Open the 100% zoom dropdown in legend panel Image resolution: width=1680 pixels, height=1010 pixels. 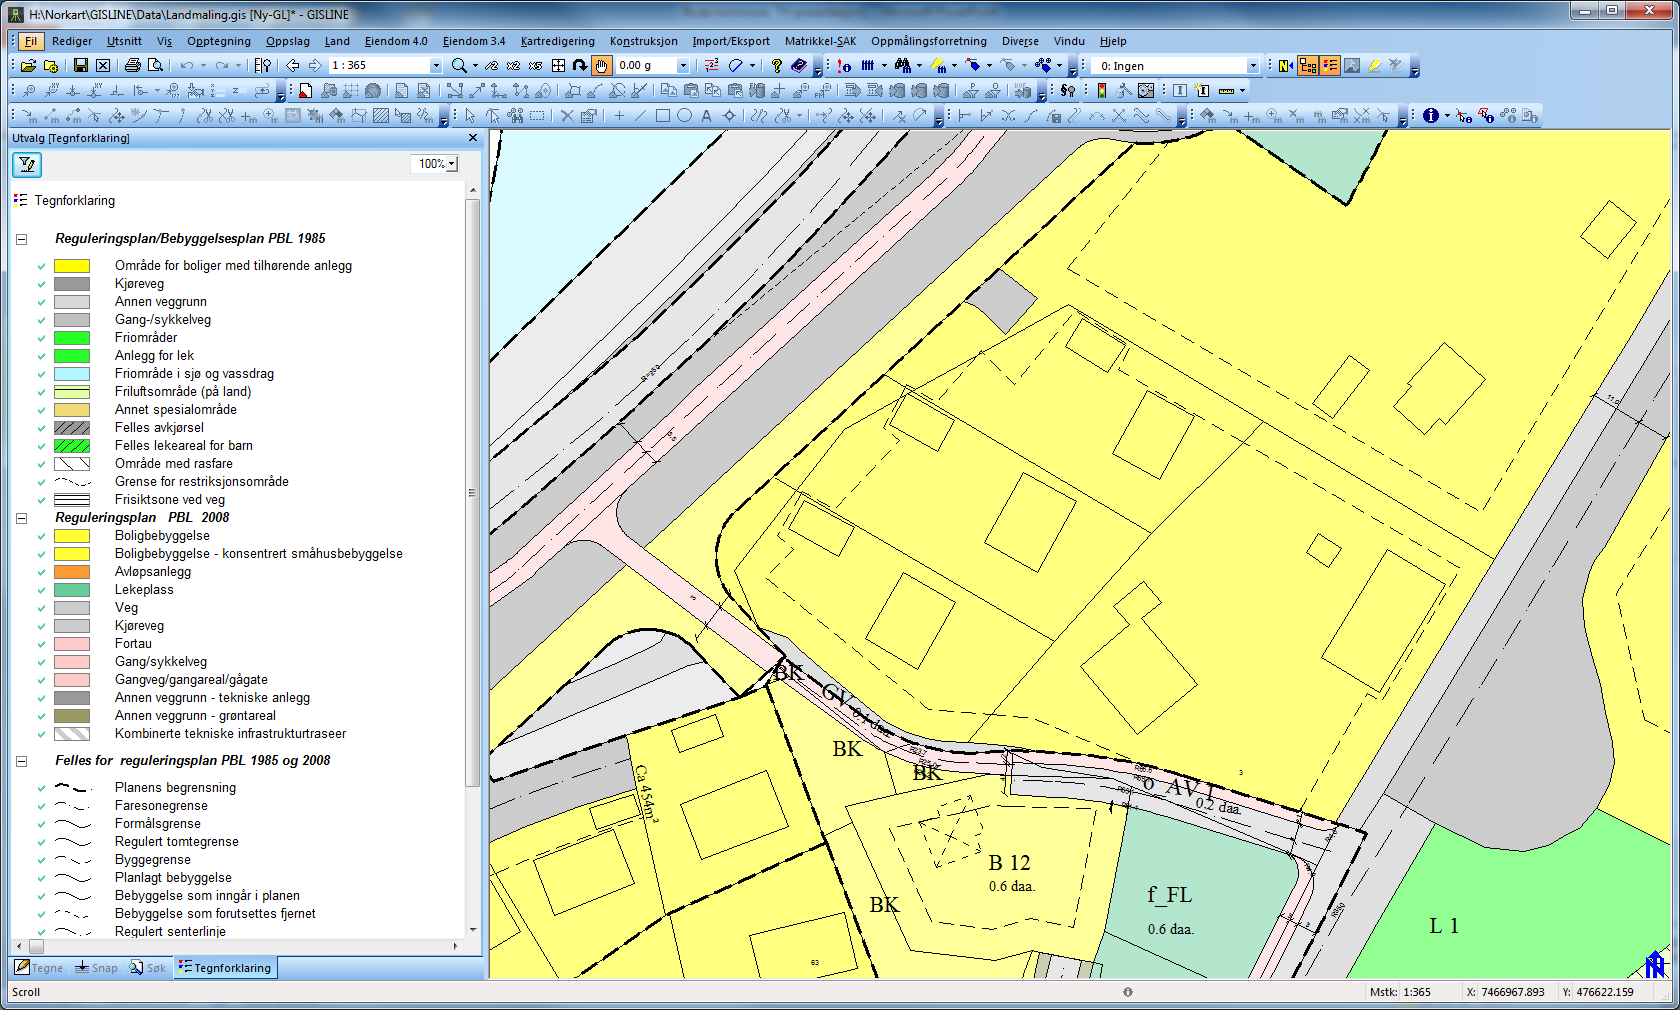tap(452, 164)
